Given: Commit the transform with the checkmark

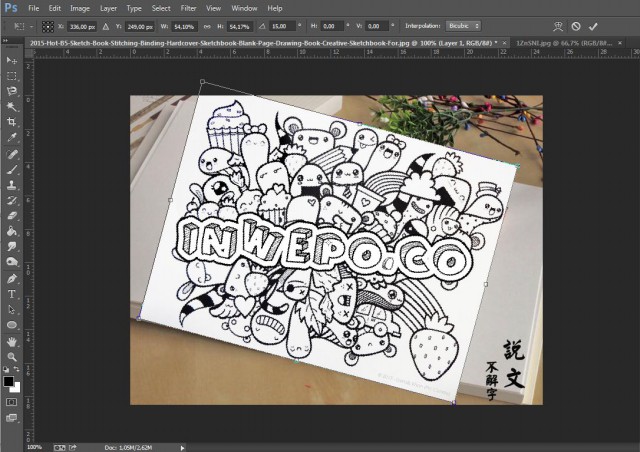Looking at the screenshot, I should point(594,25).
